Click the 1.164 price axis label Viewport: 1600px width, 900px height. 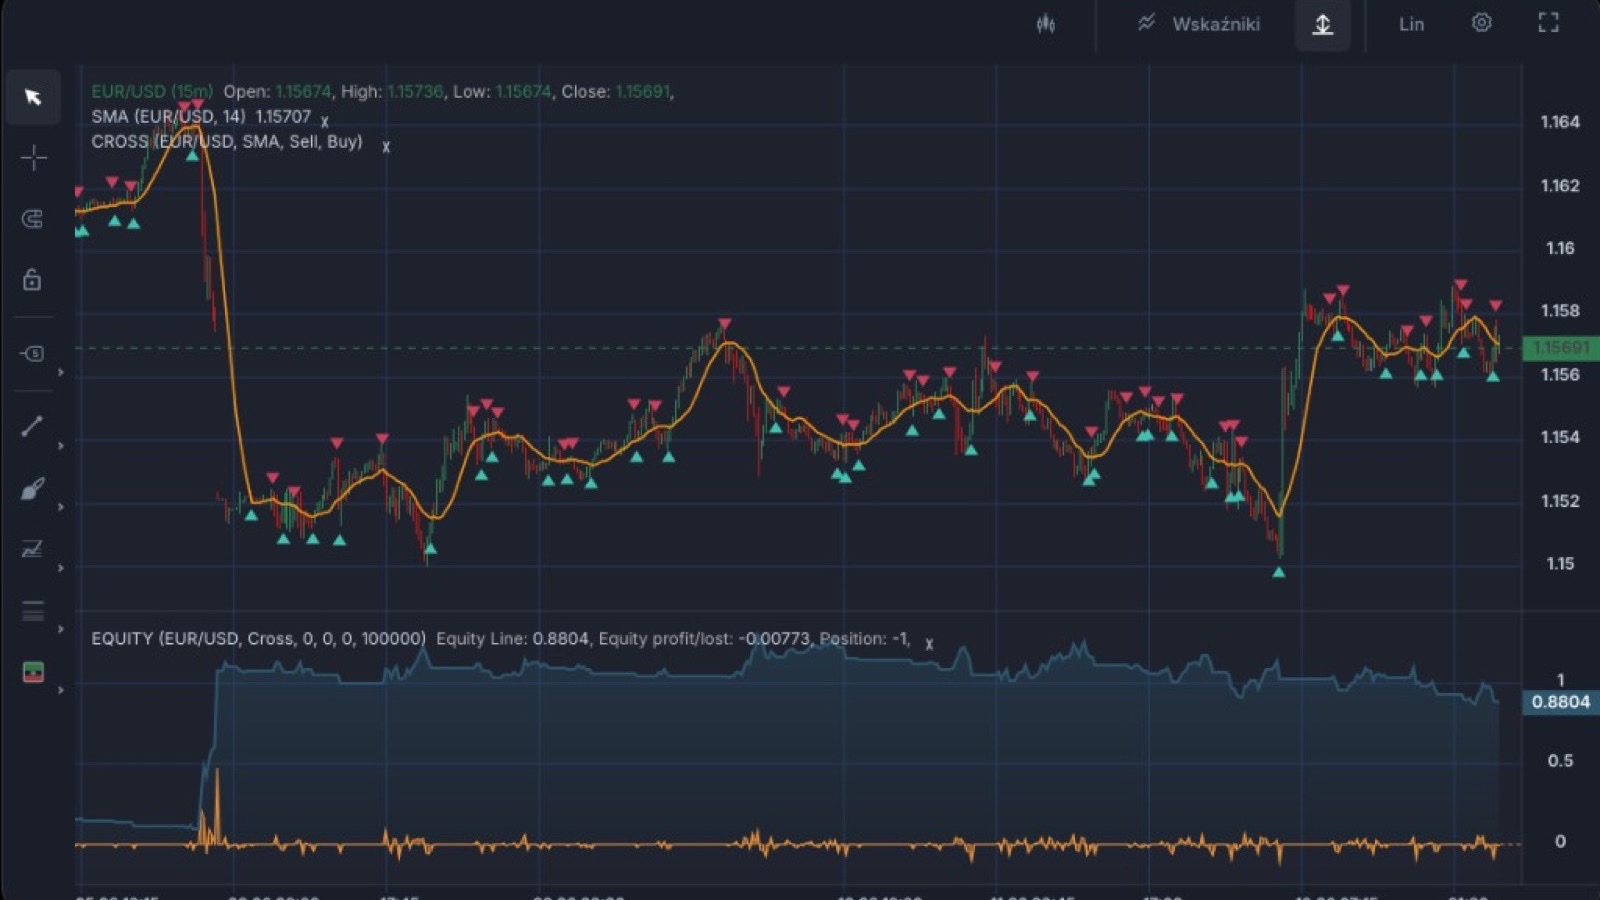(x=1560, y=122)
